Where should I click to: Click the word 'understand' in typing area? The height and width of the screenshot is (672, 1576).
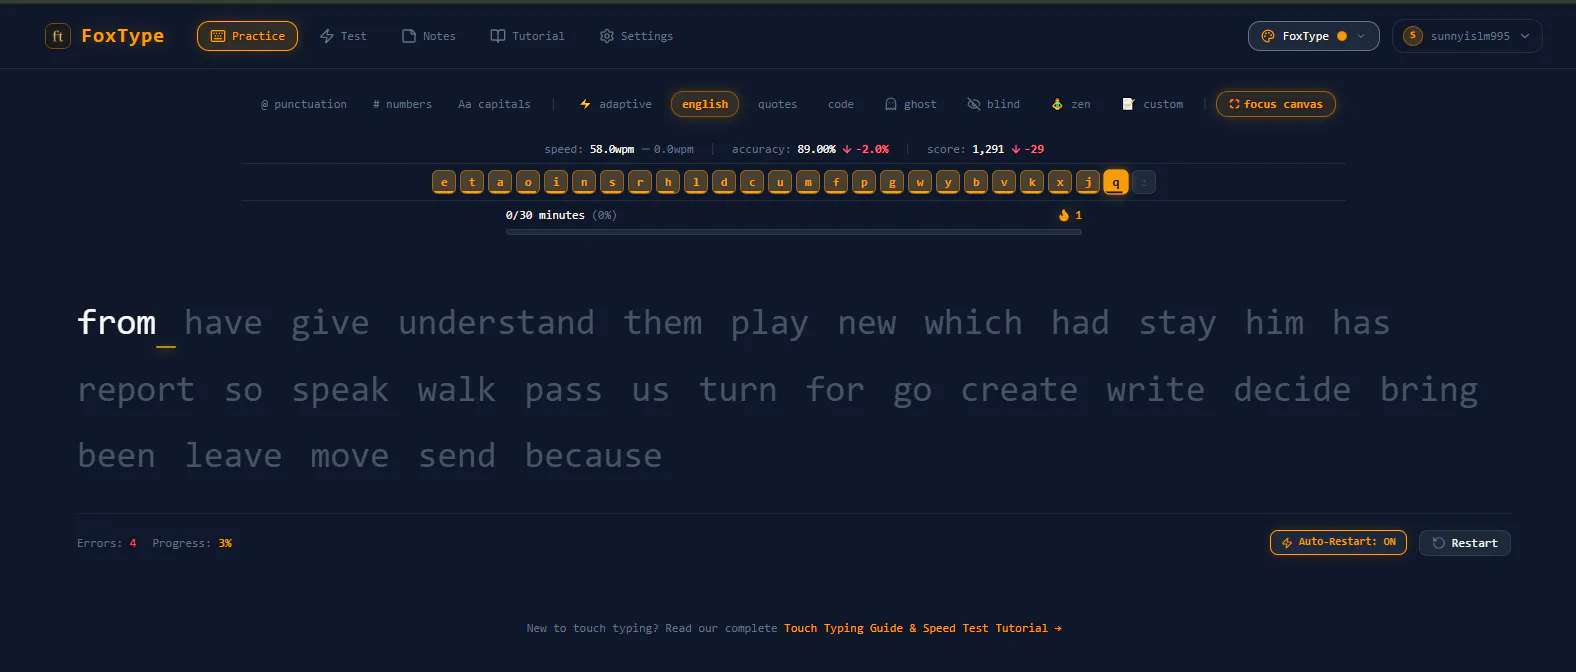tap(497, 323)
